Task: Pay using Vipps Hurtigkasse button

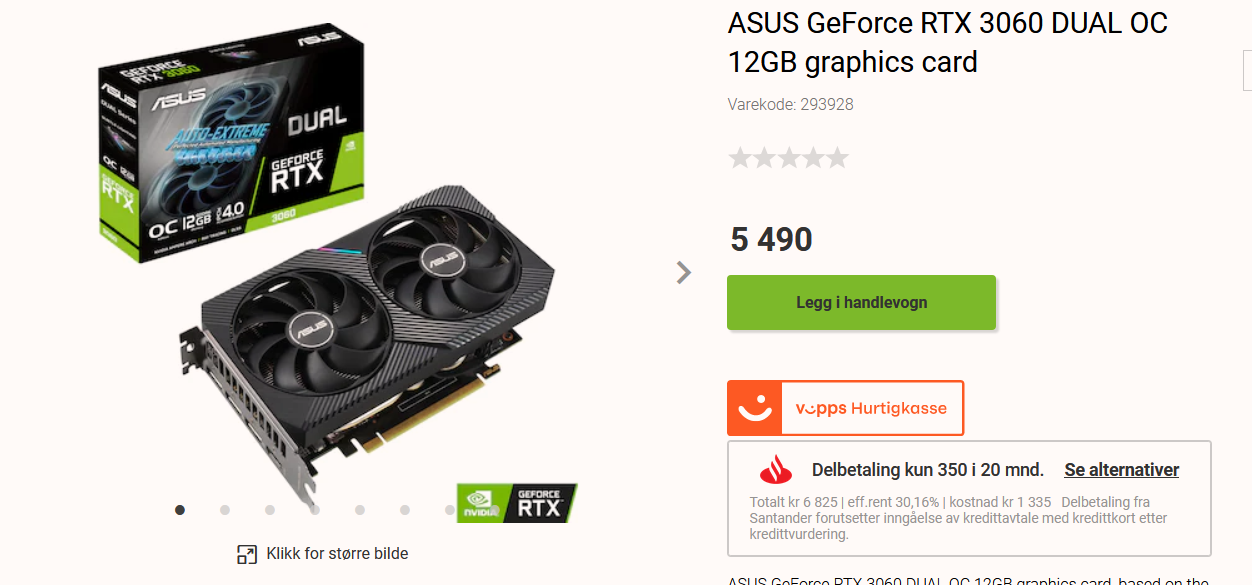Action: point(845,408)
